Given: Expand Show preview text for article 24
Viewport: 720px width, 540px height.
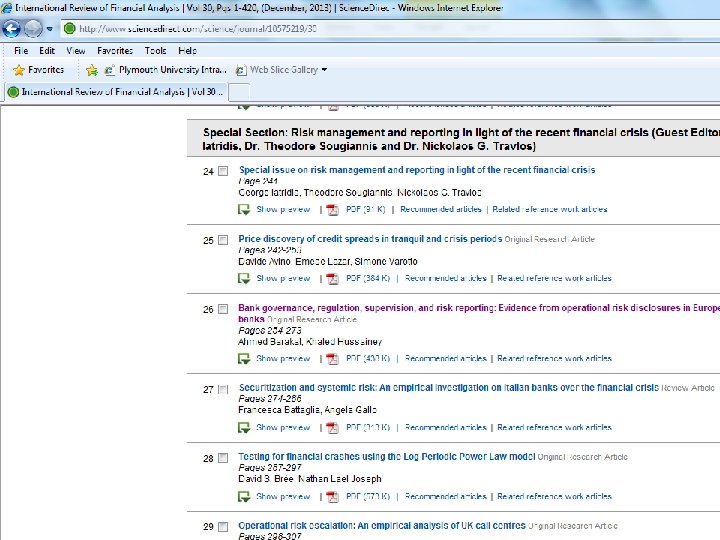Looking at the screenshot, I should 283,209.
